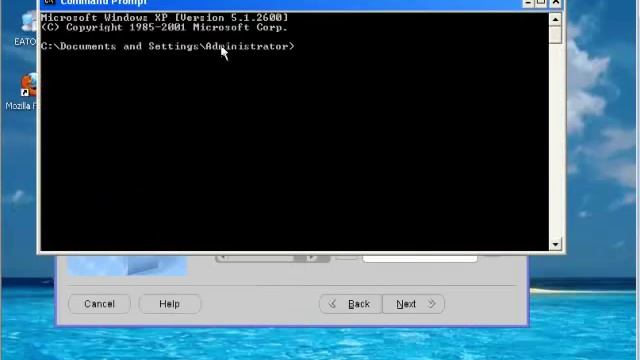Select the EATO desktop icon
Image resolution: width=640 pixels, height=360 pixels.
pyautogui.click(x=24, y=29)
